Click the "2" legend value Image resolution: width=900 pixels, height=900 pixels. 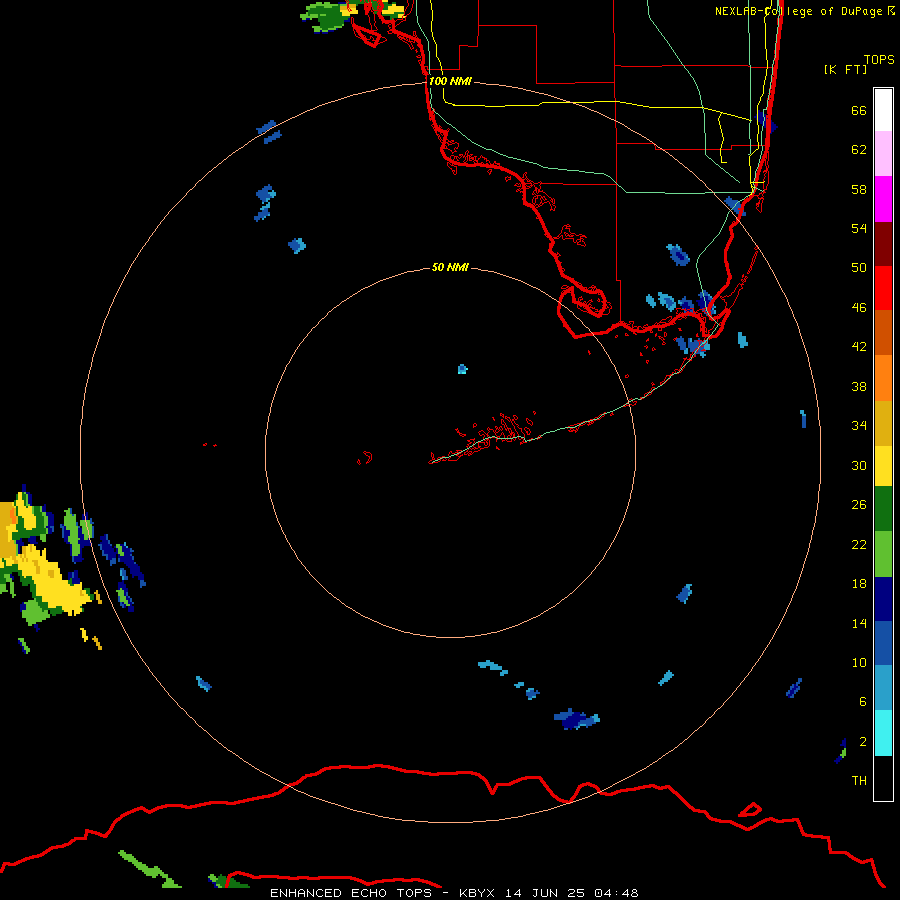(x=863, y=742)
